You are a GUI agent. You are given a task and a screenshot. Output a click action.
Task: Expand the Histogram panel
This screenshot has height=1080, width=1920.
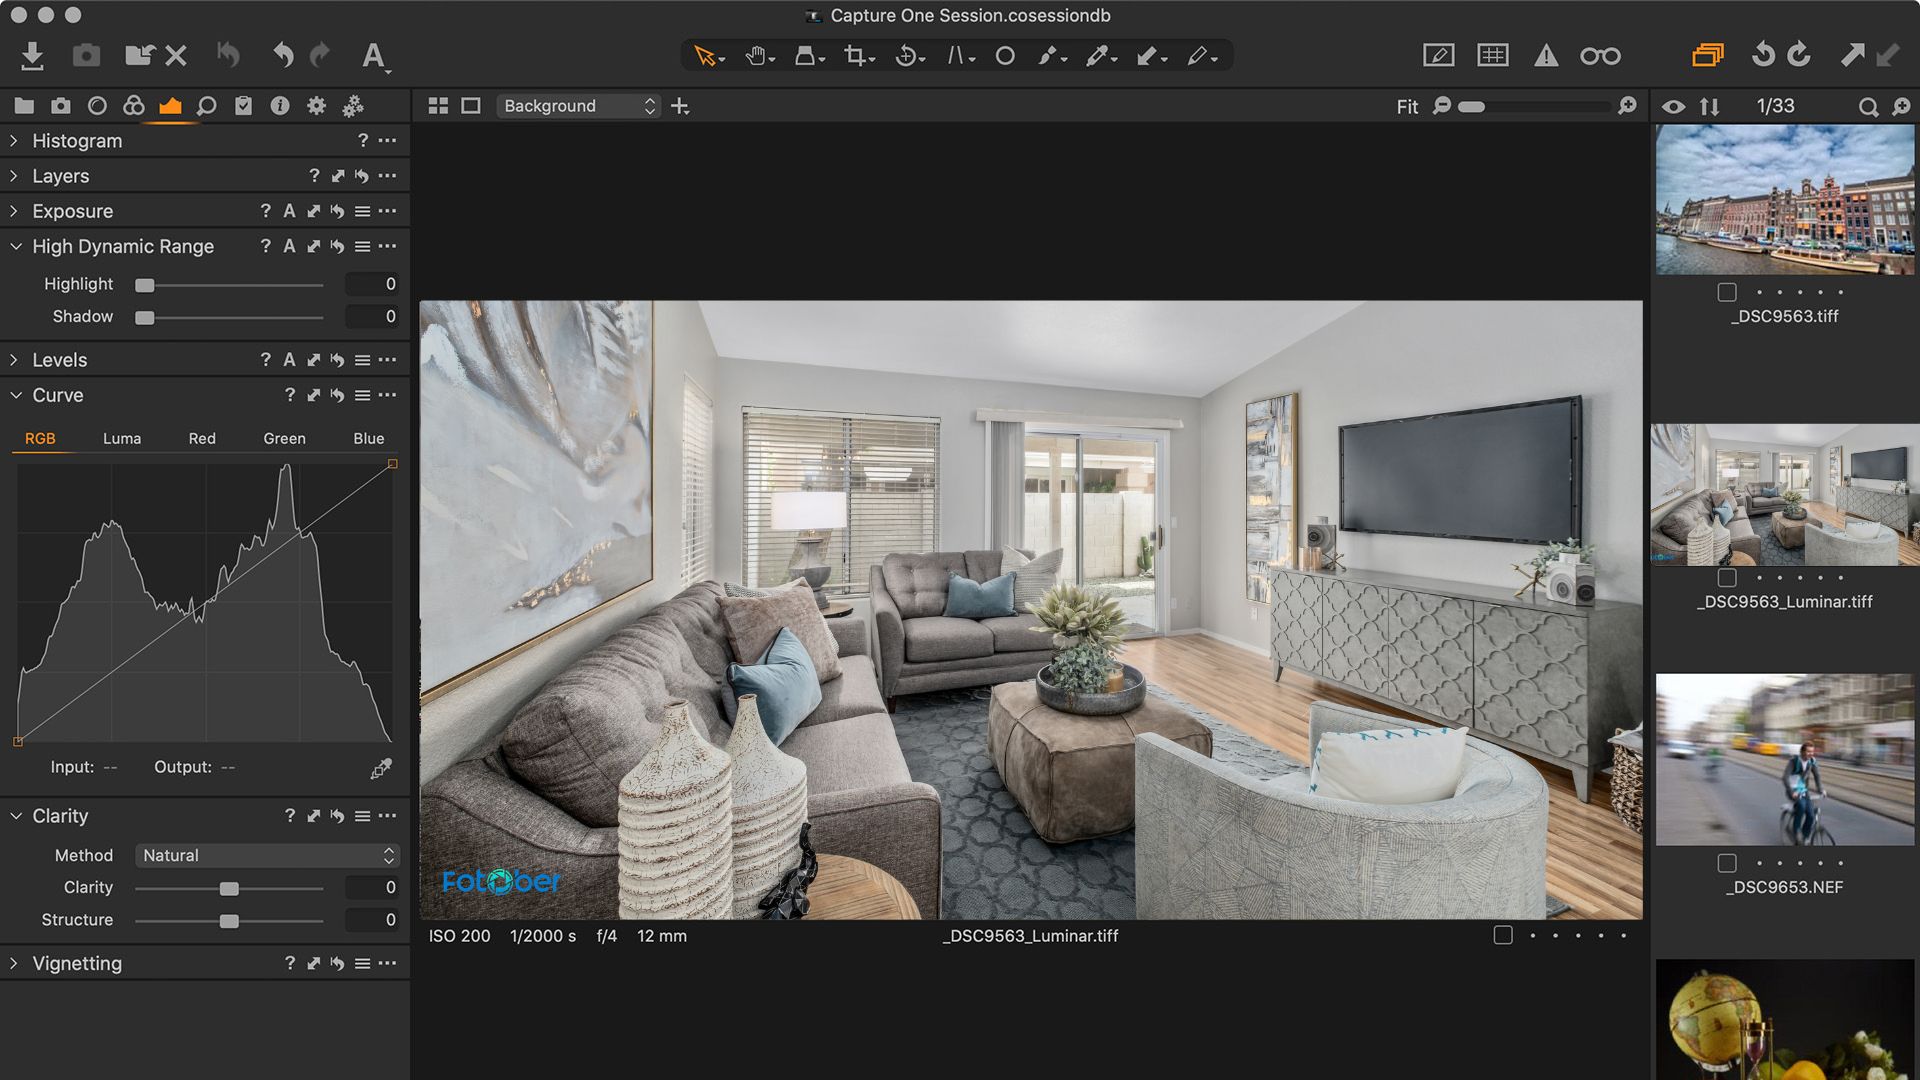(x=14, y=141)
